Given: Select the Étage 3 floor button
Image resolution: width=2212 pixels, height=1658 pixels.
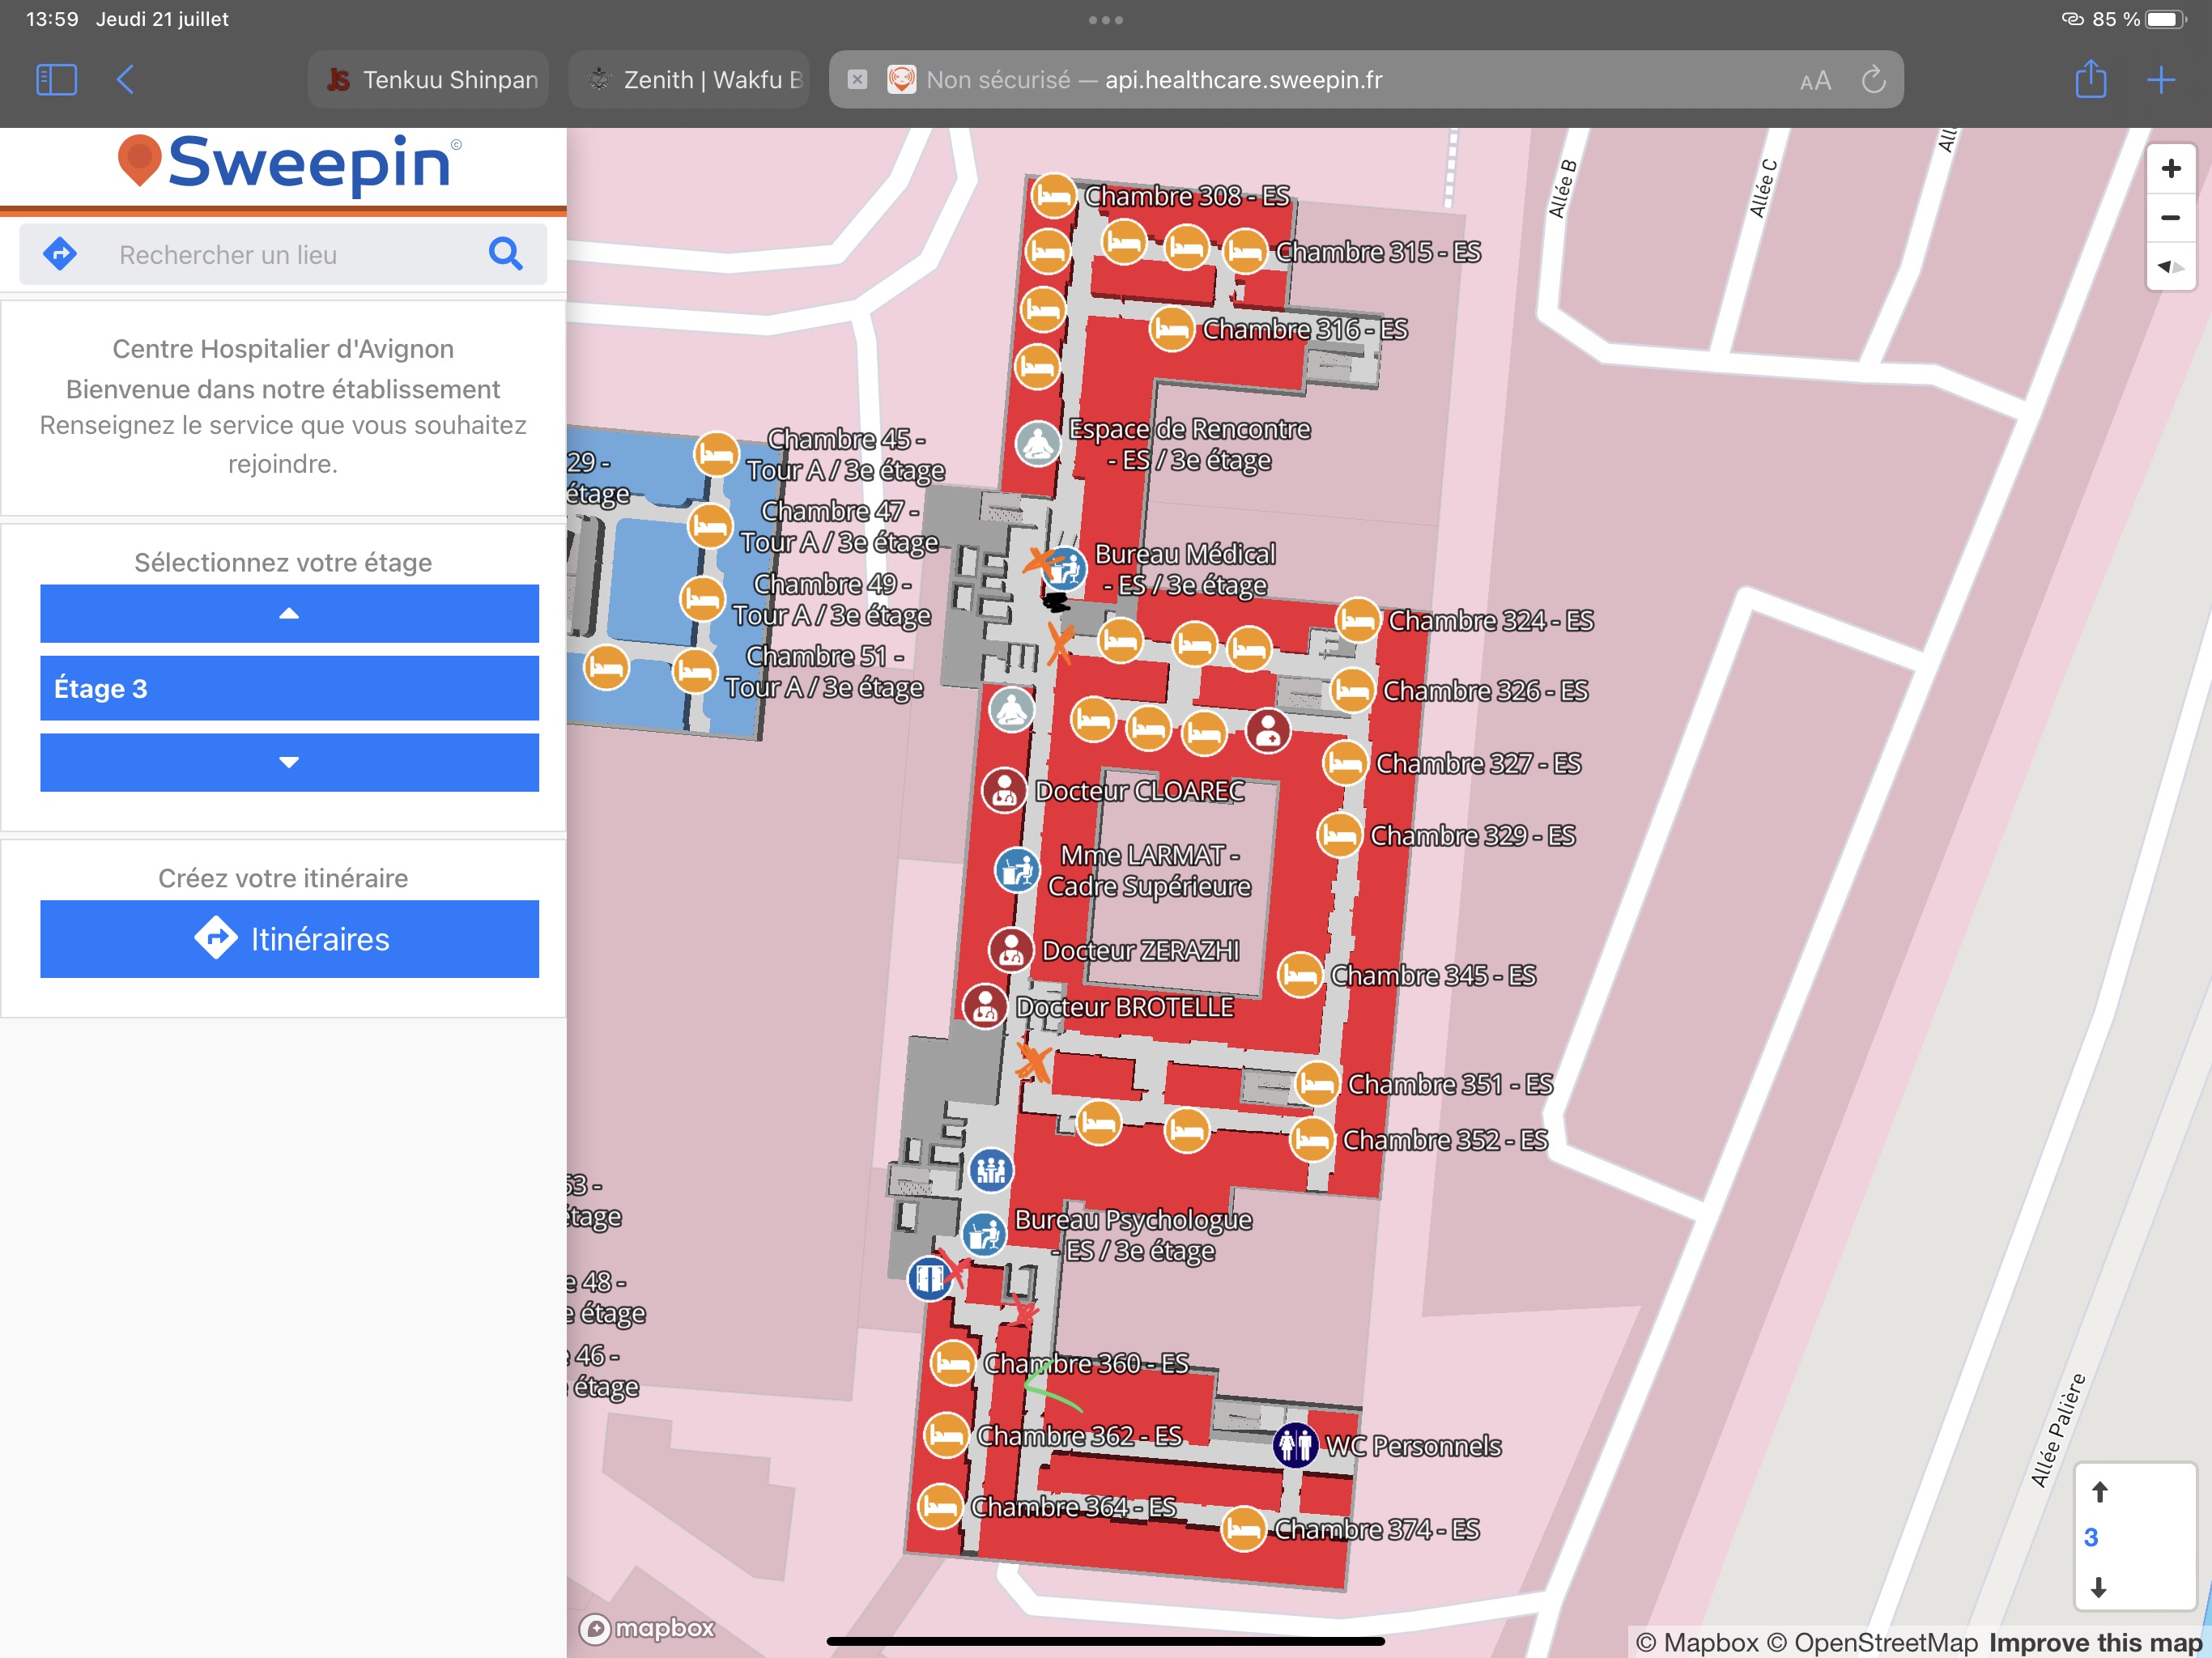Looking at the screenshot, I should click(289, 688).
